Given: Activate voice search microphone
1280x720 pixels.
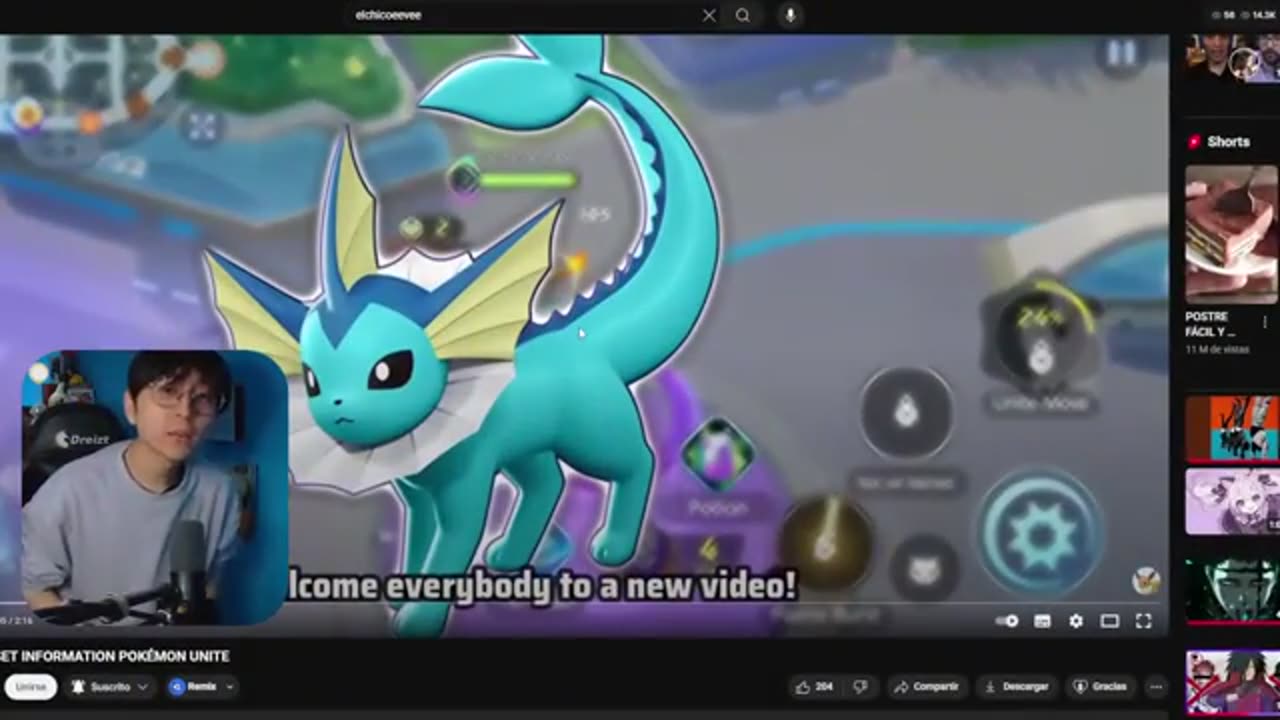Looking at the screenshot, I should click(790, 15).
